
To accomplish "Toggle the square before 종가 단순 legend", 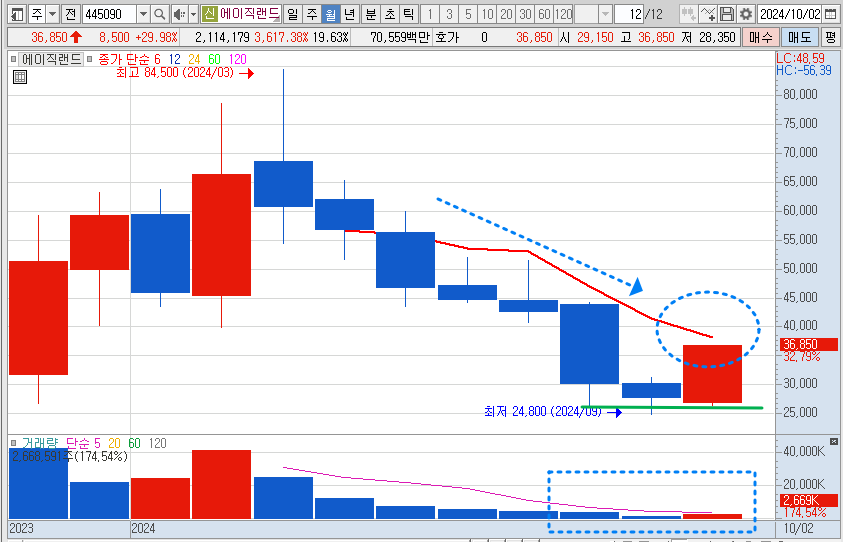I will pos(89,59).
